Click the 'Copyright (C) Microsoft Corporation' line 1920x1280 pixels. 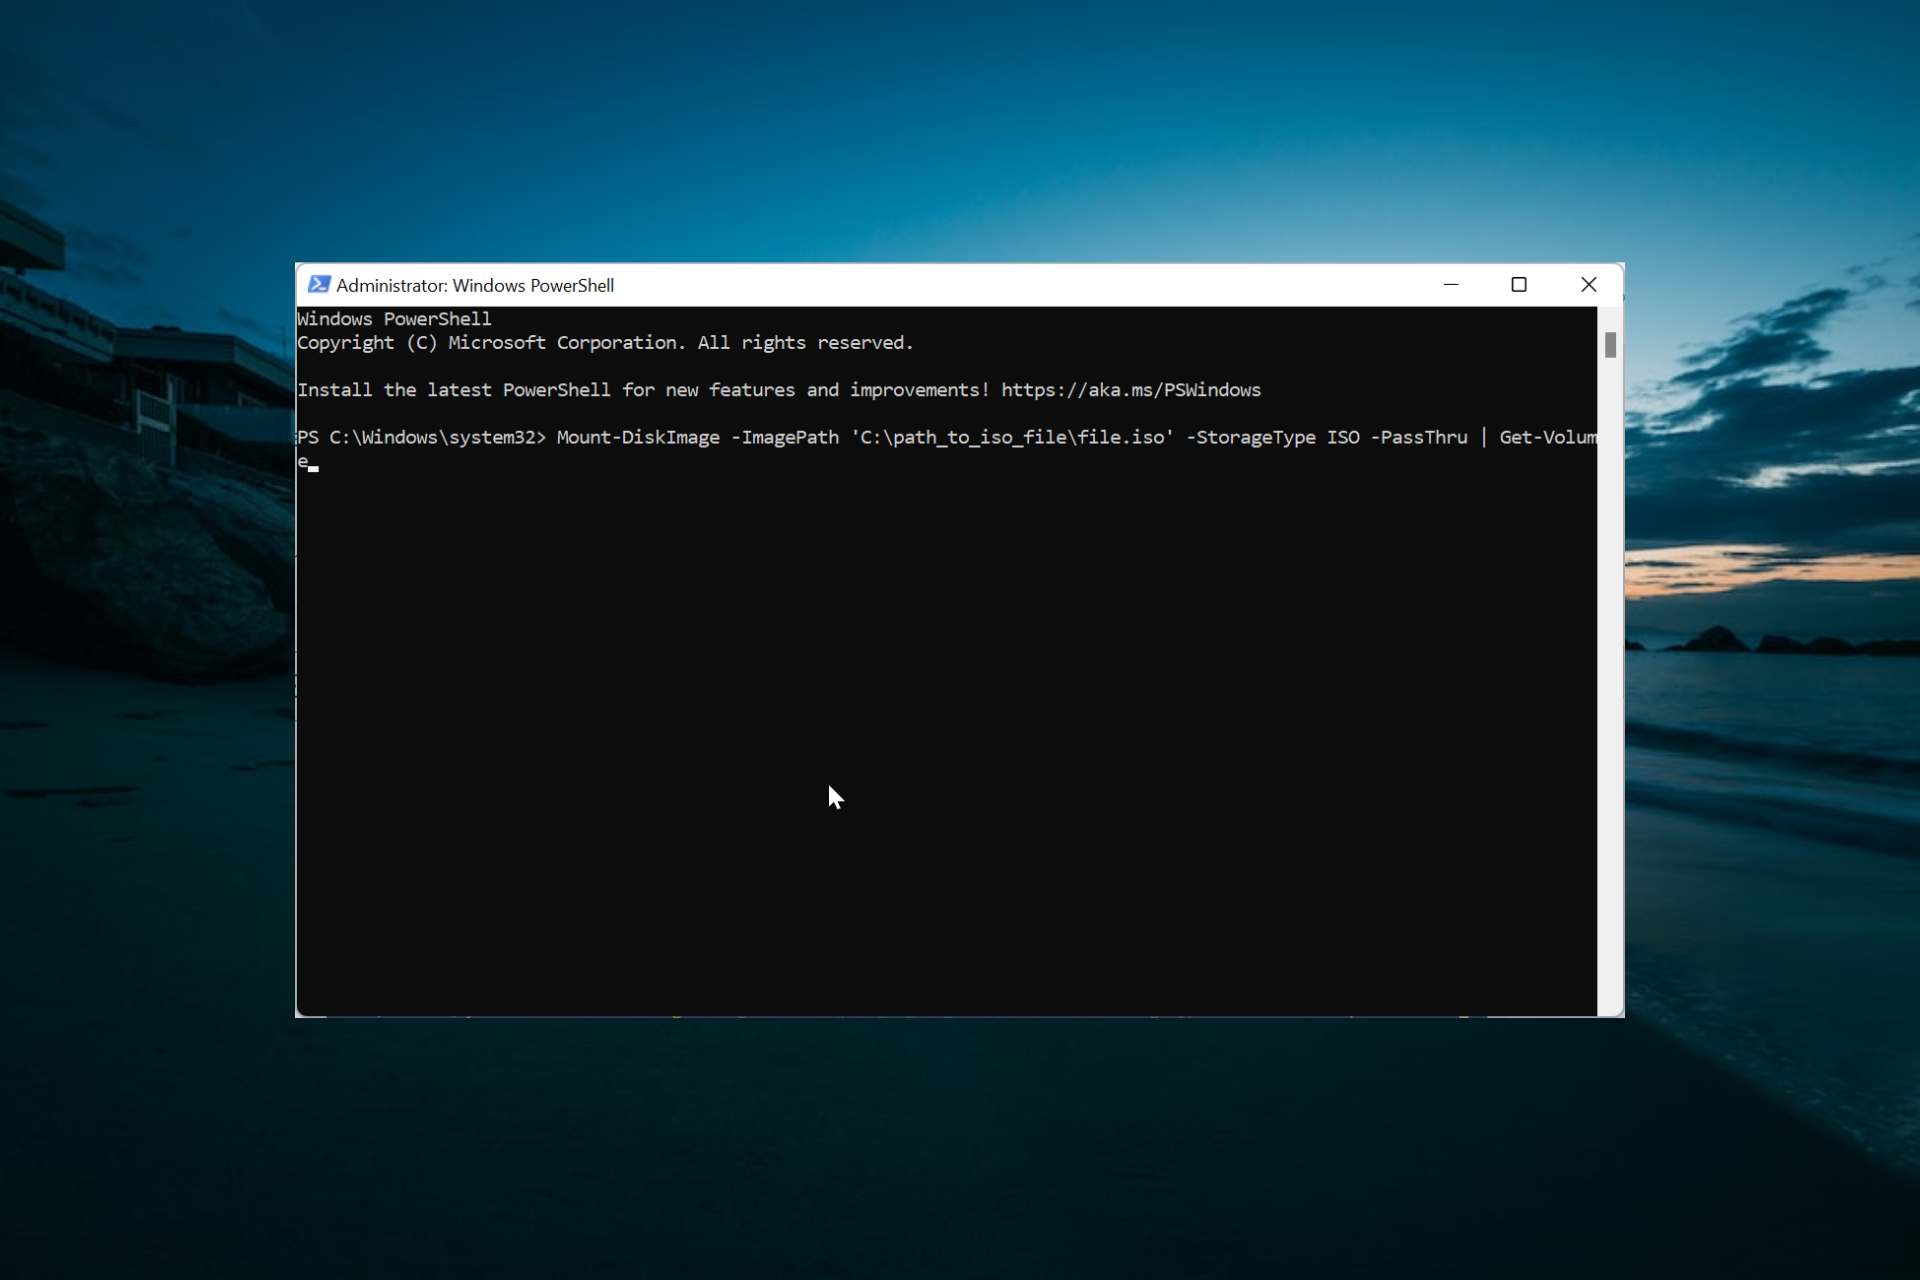(605, 343)
